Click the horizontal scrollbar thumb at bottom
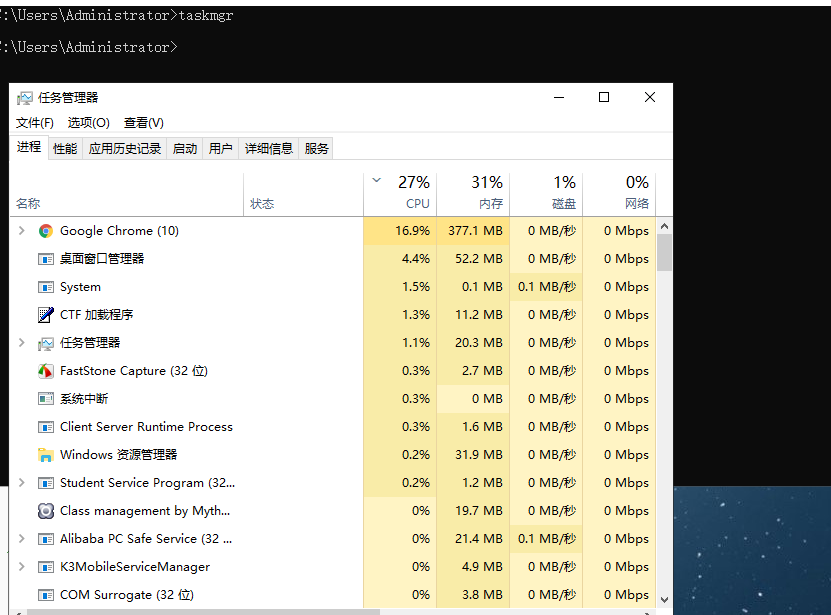The width and height of the screenshot is (831, 615). coord(204,612)
